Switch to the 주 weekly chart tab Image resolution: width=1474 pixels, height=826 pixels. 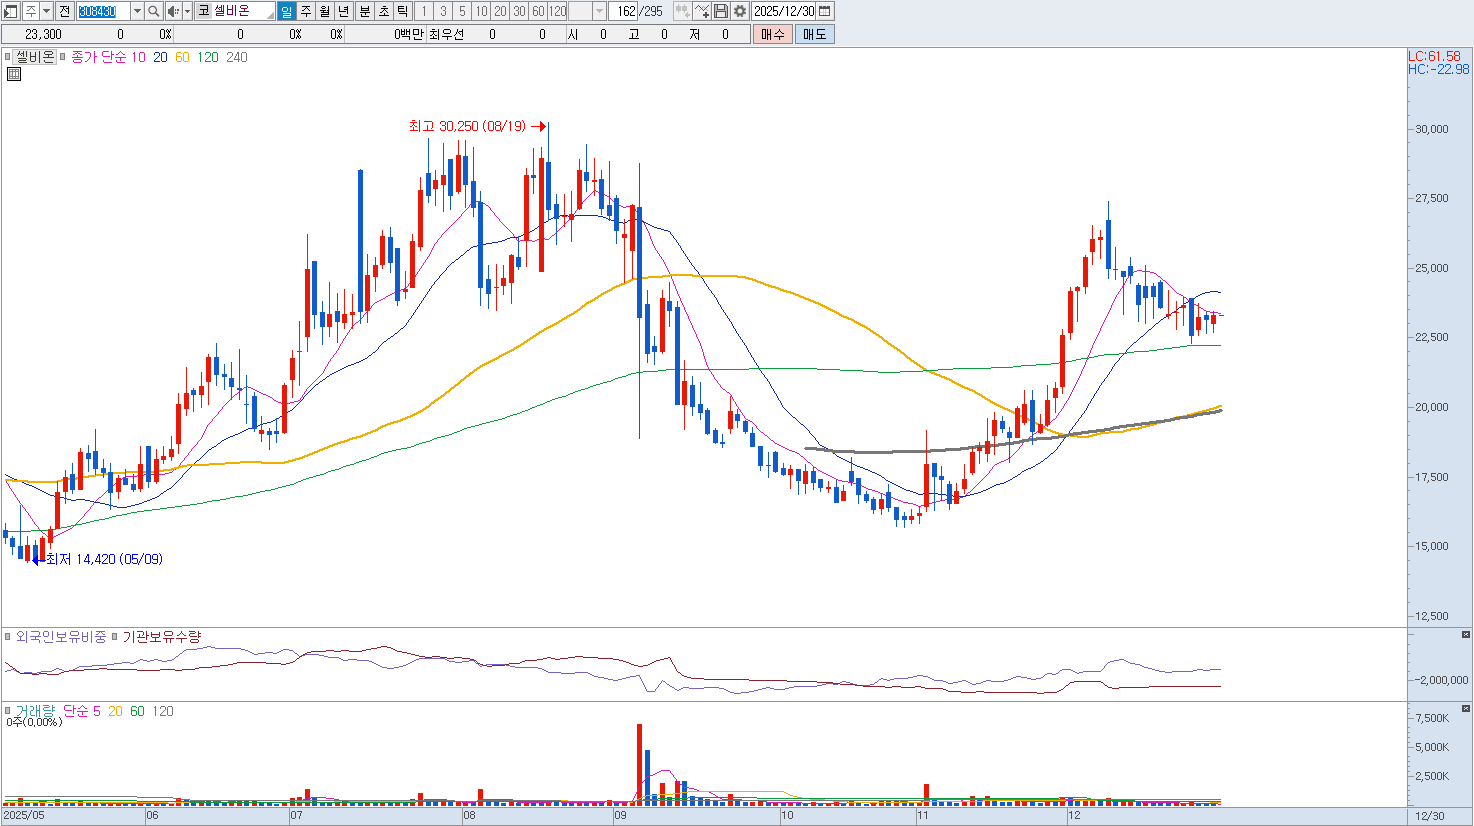pyautogui.click(x=306, y=11)
